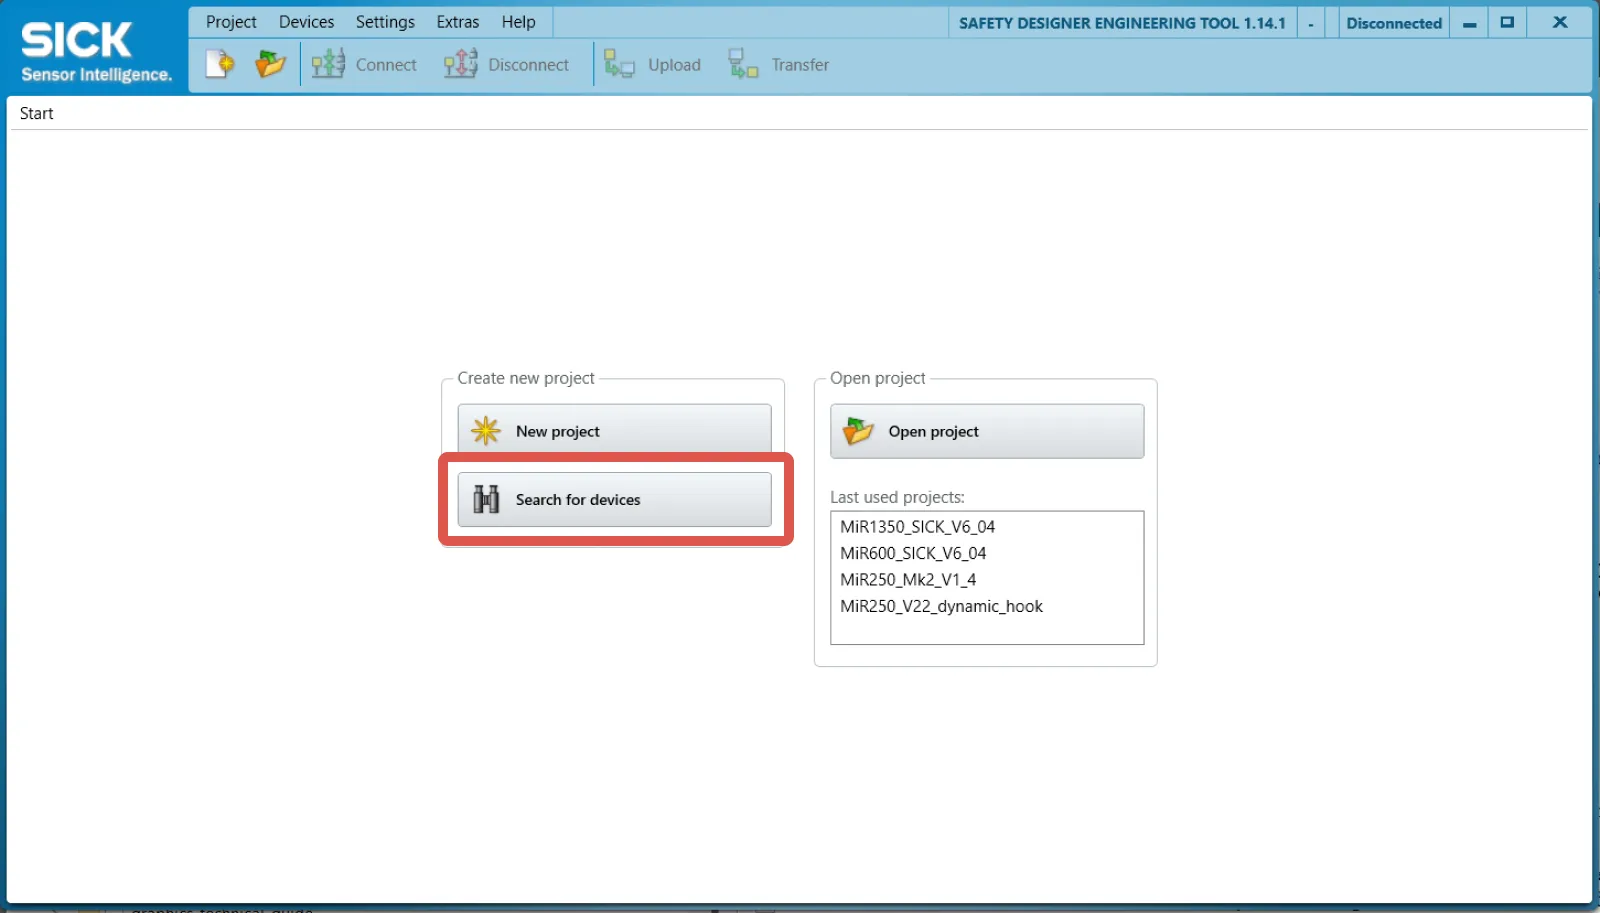Click the binoculars icon on Search for devices

pos(485,499)
